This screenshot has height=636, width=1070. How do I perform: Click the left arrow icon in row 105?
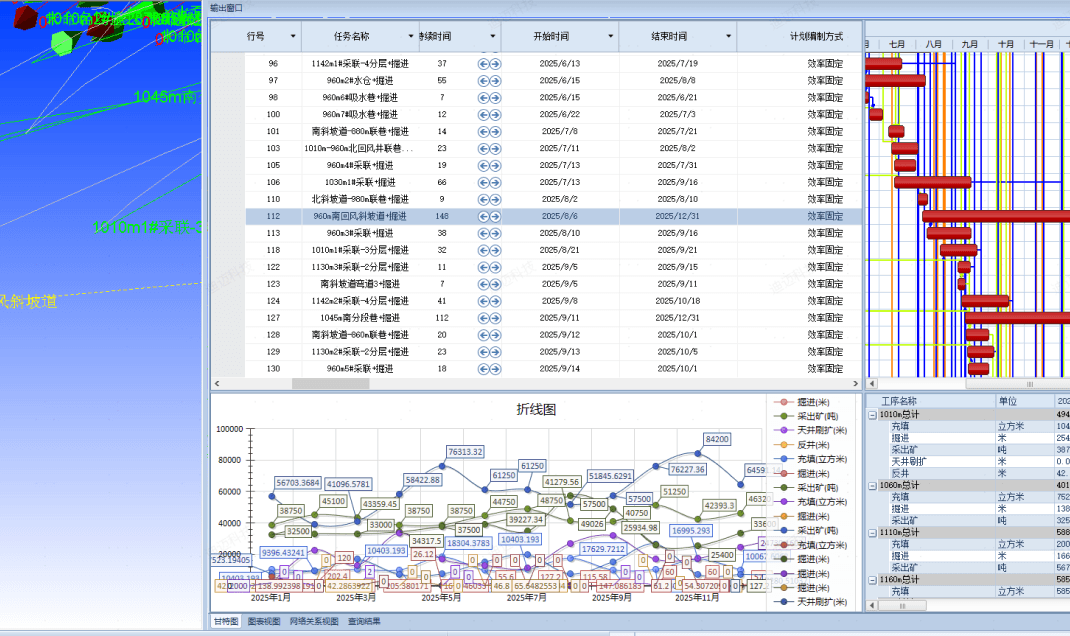483,166
